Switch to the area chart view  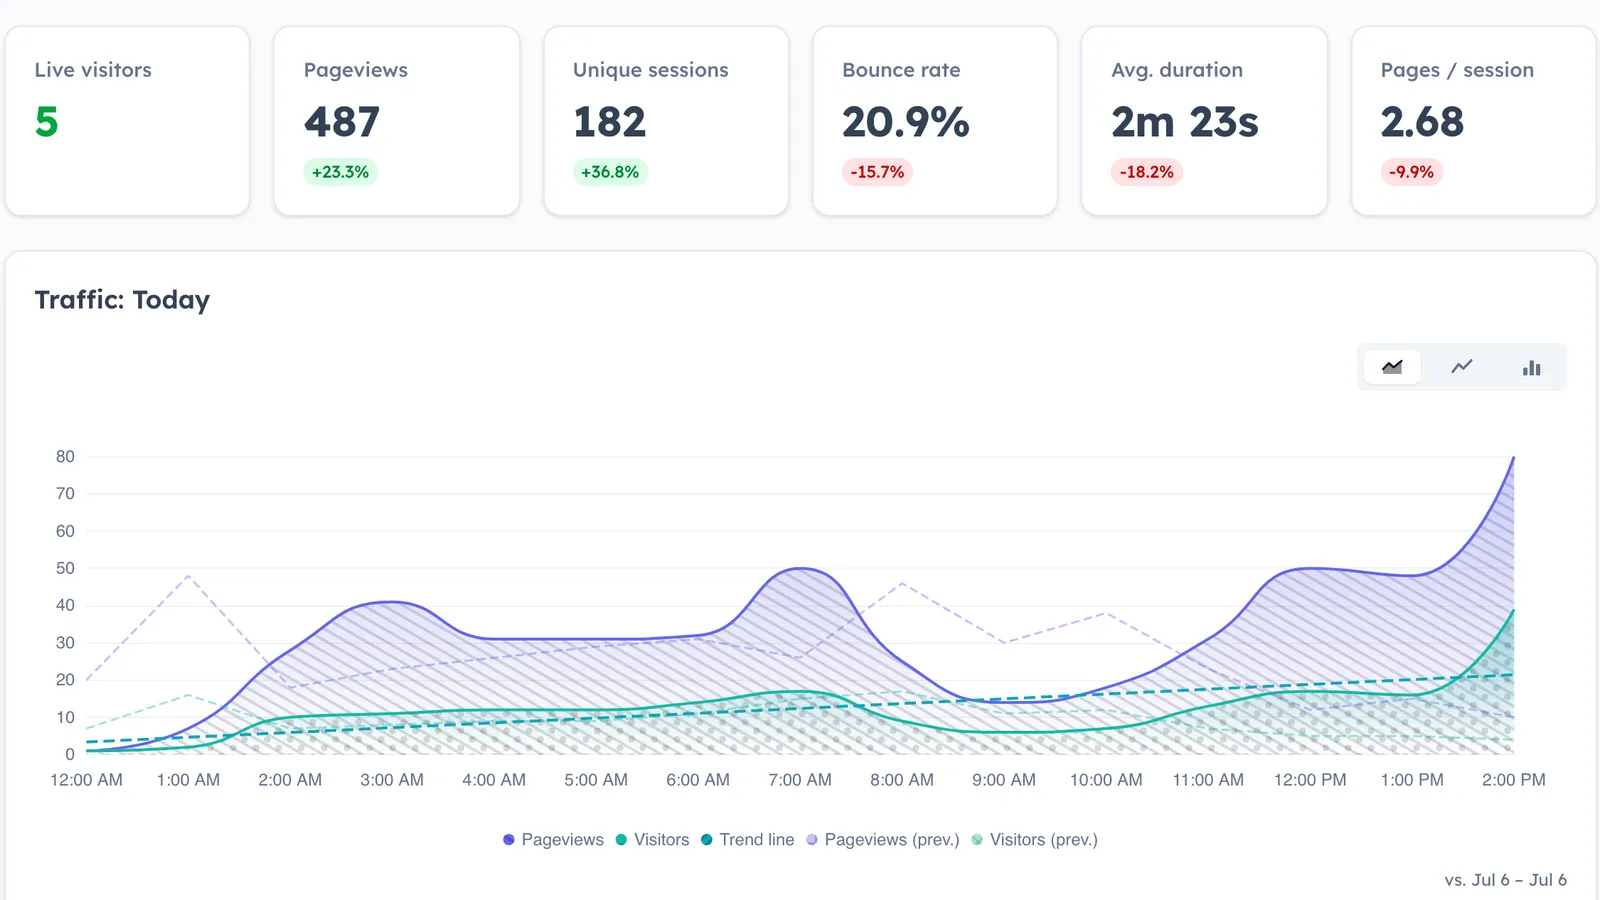click(x=1392, y=367)
